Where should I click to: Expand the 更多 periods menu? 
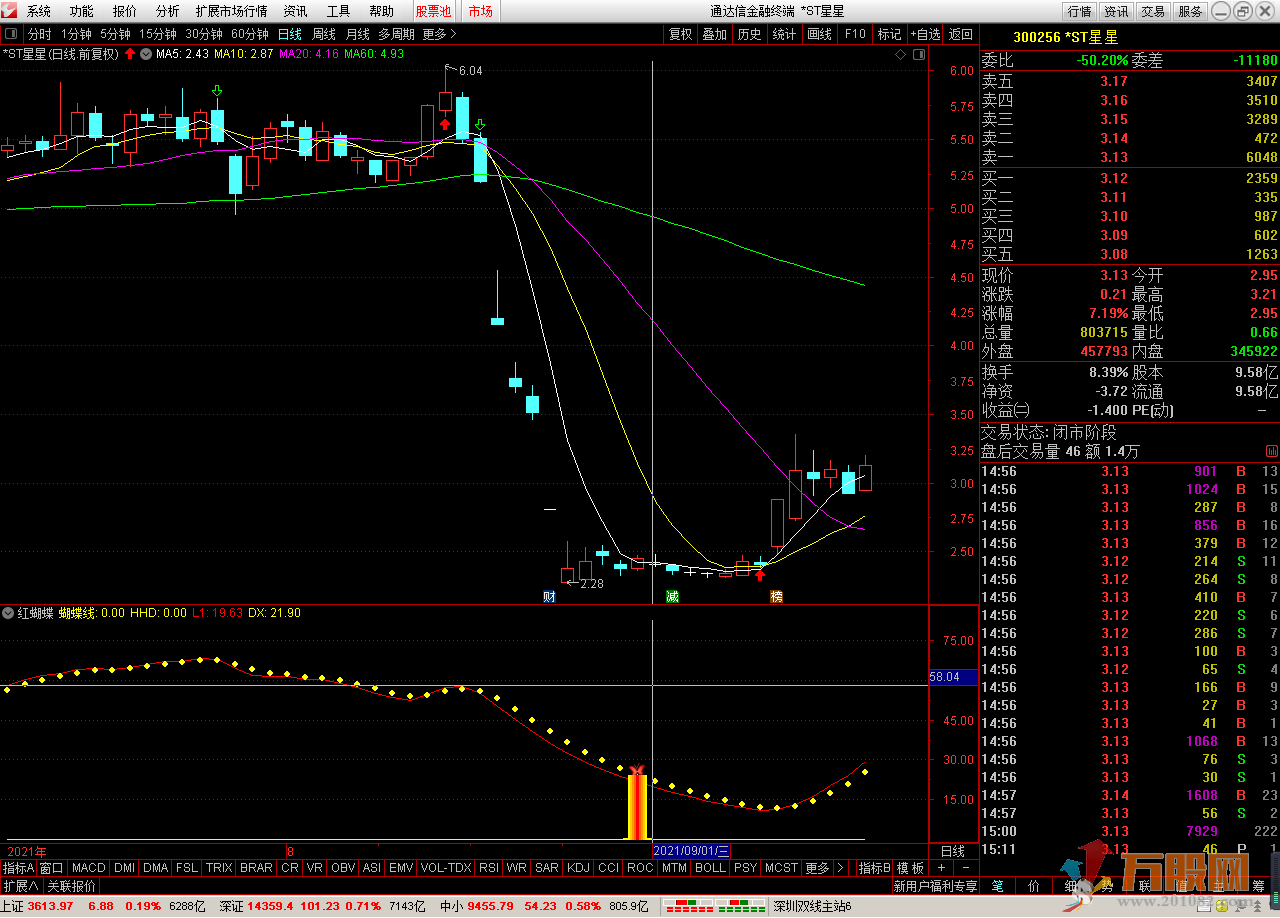point(439,34)
